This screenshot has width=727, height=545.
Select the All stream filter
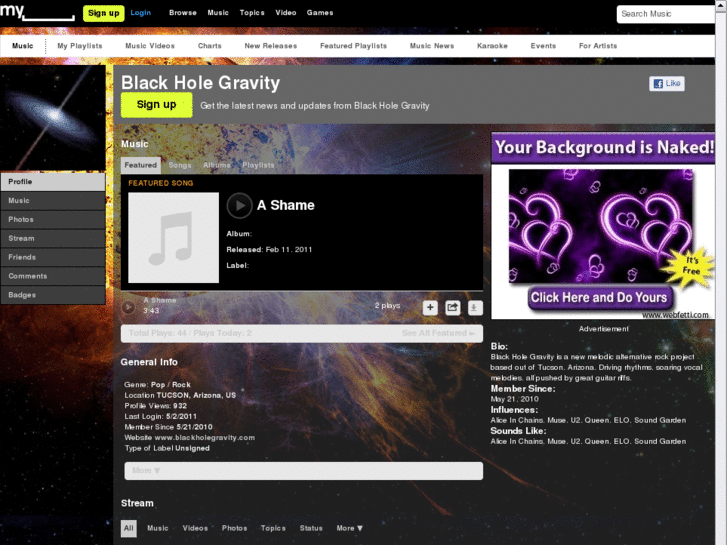coord(128,528)
